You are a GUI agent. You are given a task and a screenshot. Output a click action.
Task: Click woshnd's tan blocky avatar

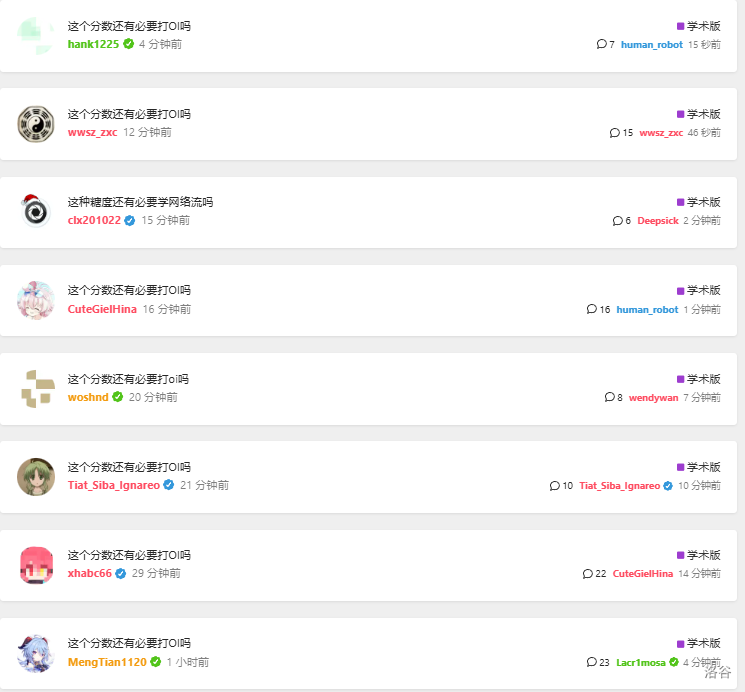point(36,388)
